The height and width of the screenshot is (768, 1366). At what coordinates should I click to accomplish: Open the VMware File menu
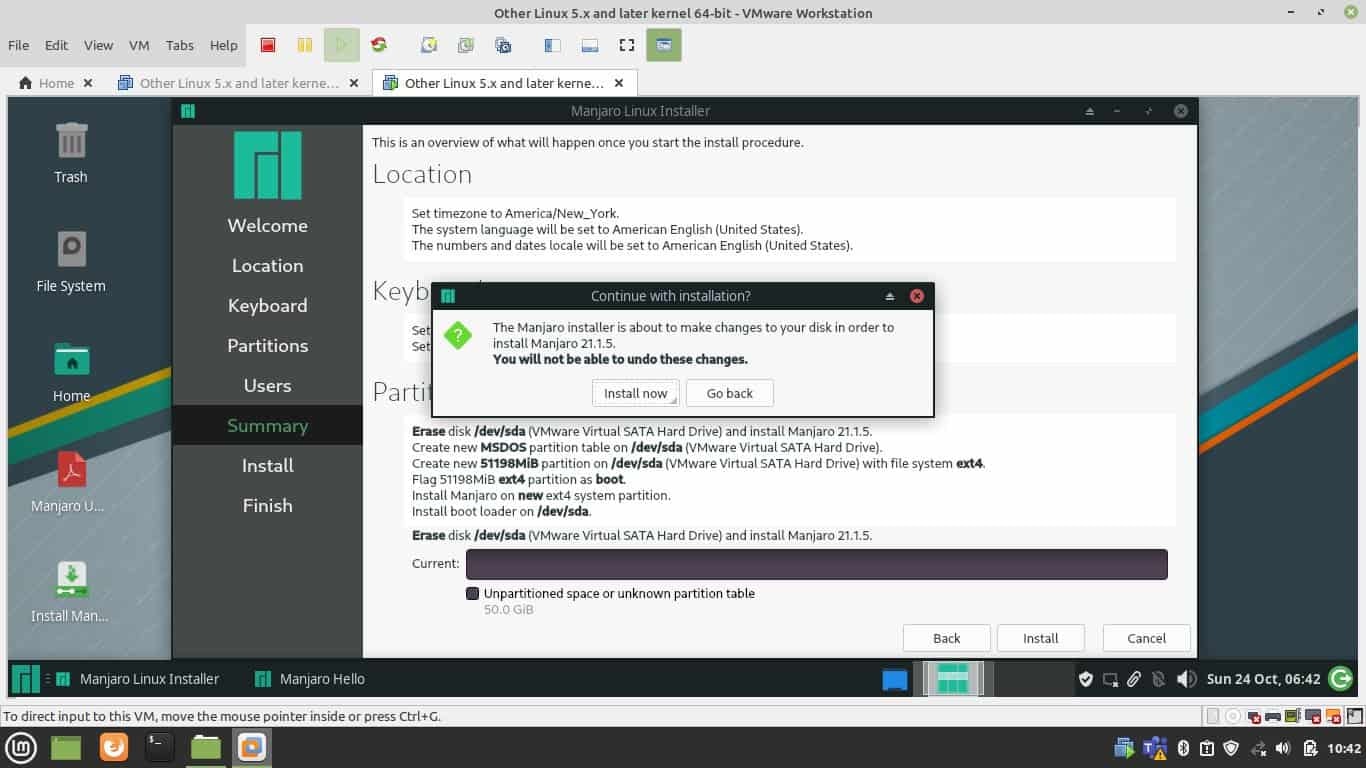tap(19, 45)
